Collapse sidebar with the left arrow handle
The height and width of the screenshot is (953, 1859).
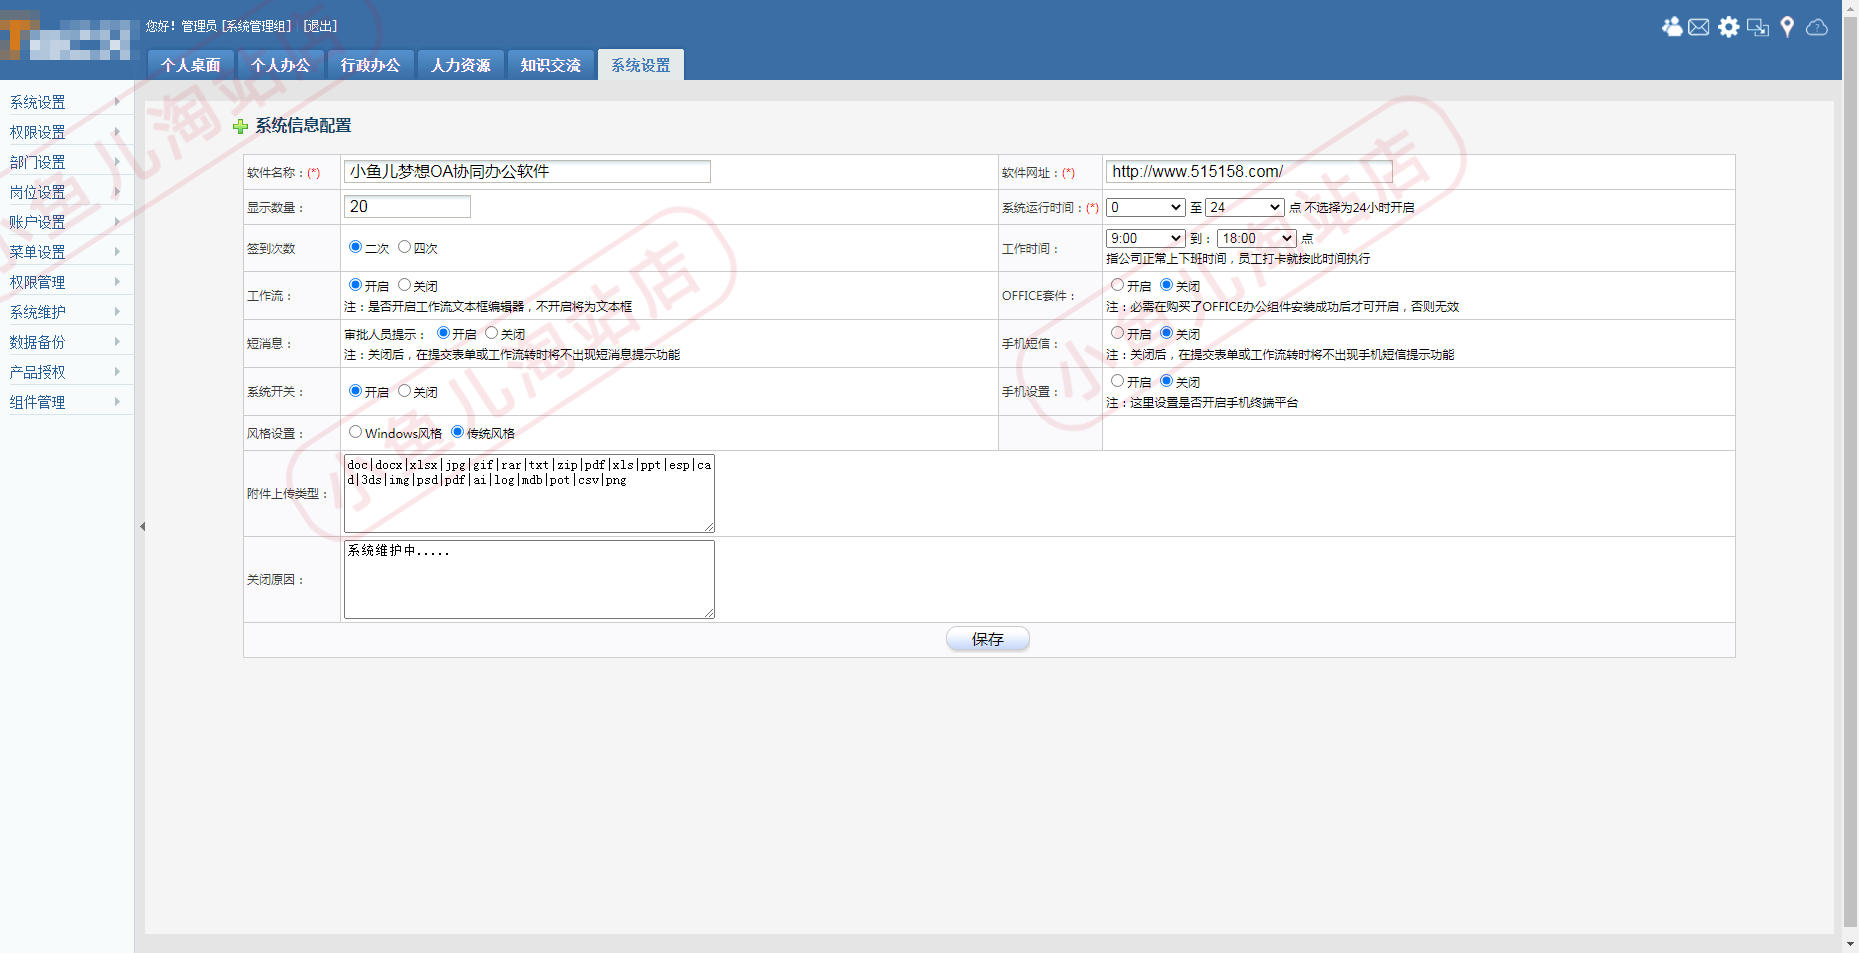click(142, 526)
